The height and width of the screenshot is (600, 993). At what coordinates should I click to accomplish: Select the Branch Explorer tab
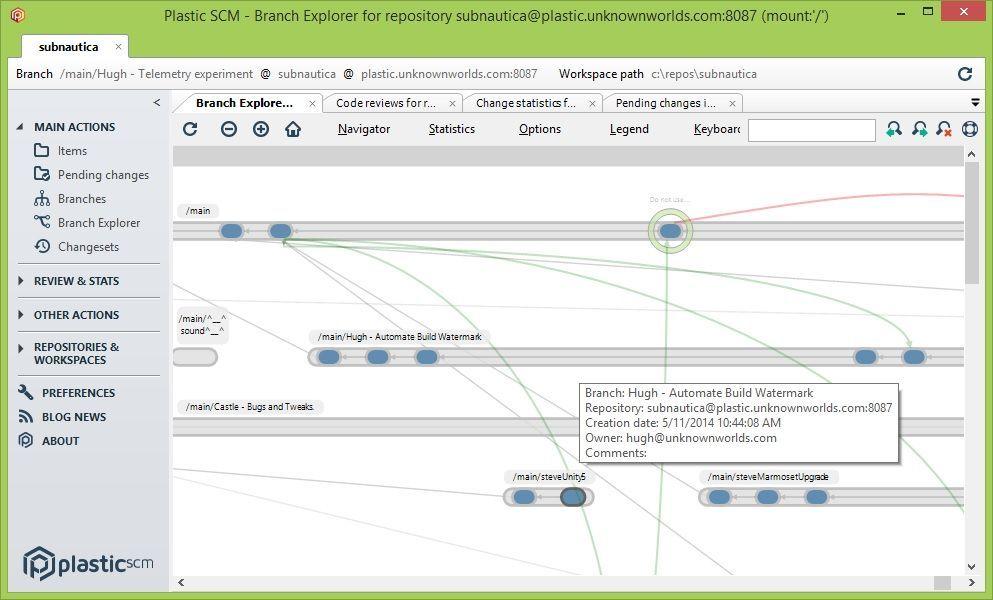click(244, 103)
